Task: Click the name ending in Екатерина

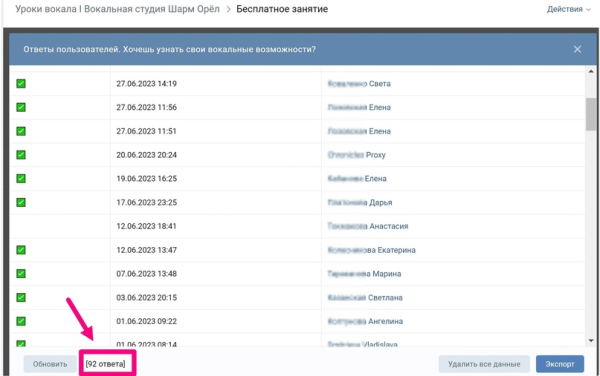Action: (372, 250)
